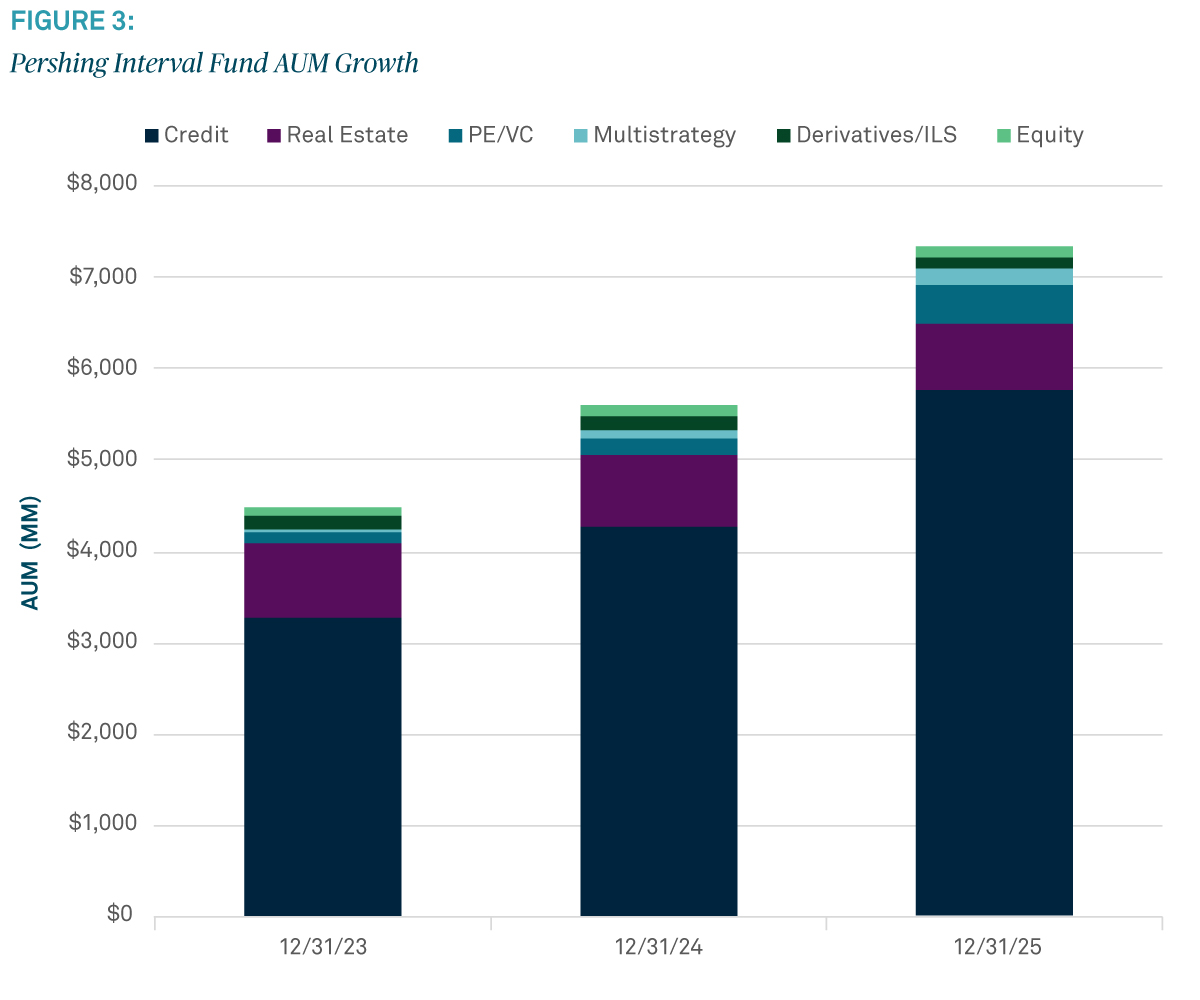Select the 12/31/24 axis label

(x=658, y=947)
